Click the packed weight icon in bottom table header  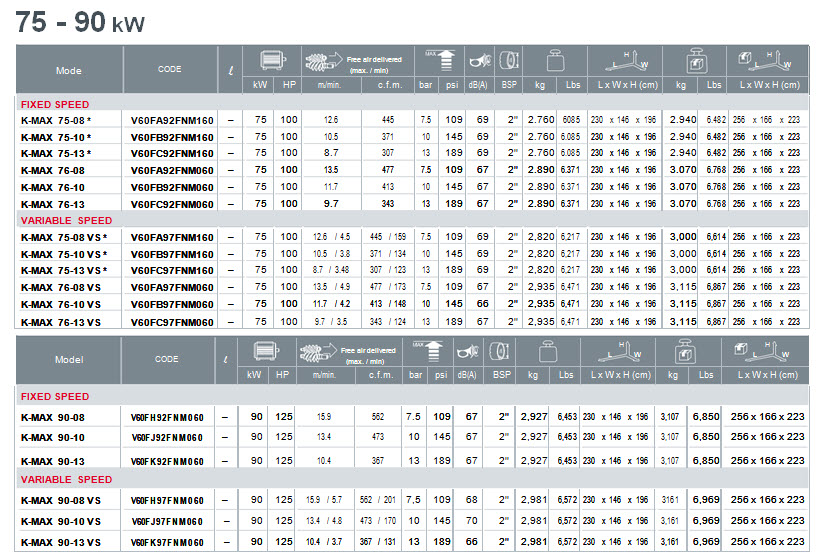point(685,351)
